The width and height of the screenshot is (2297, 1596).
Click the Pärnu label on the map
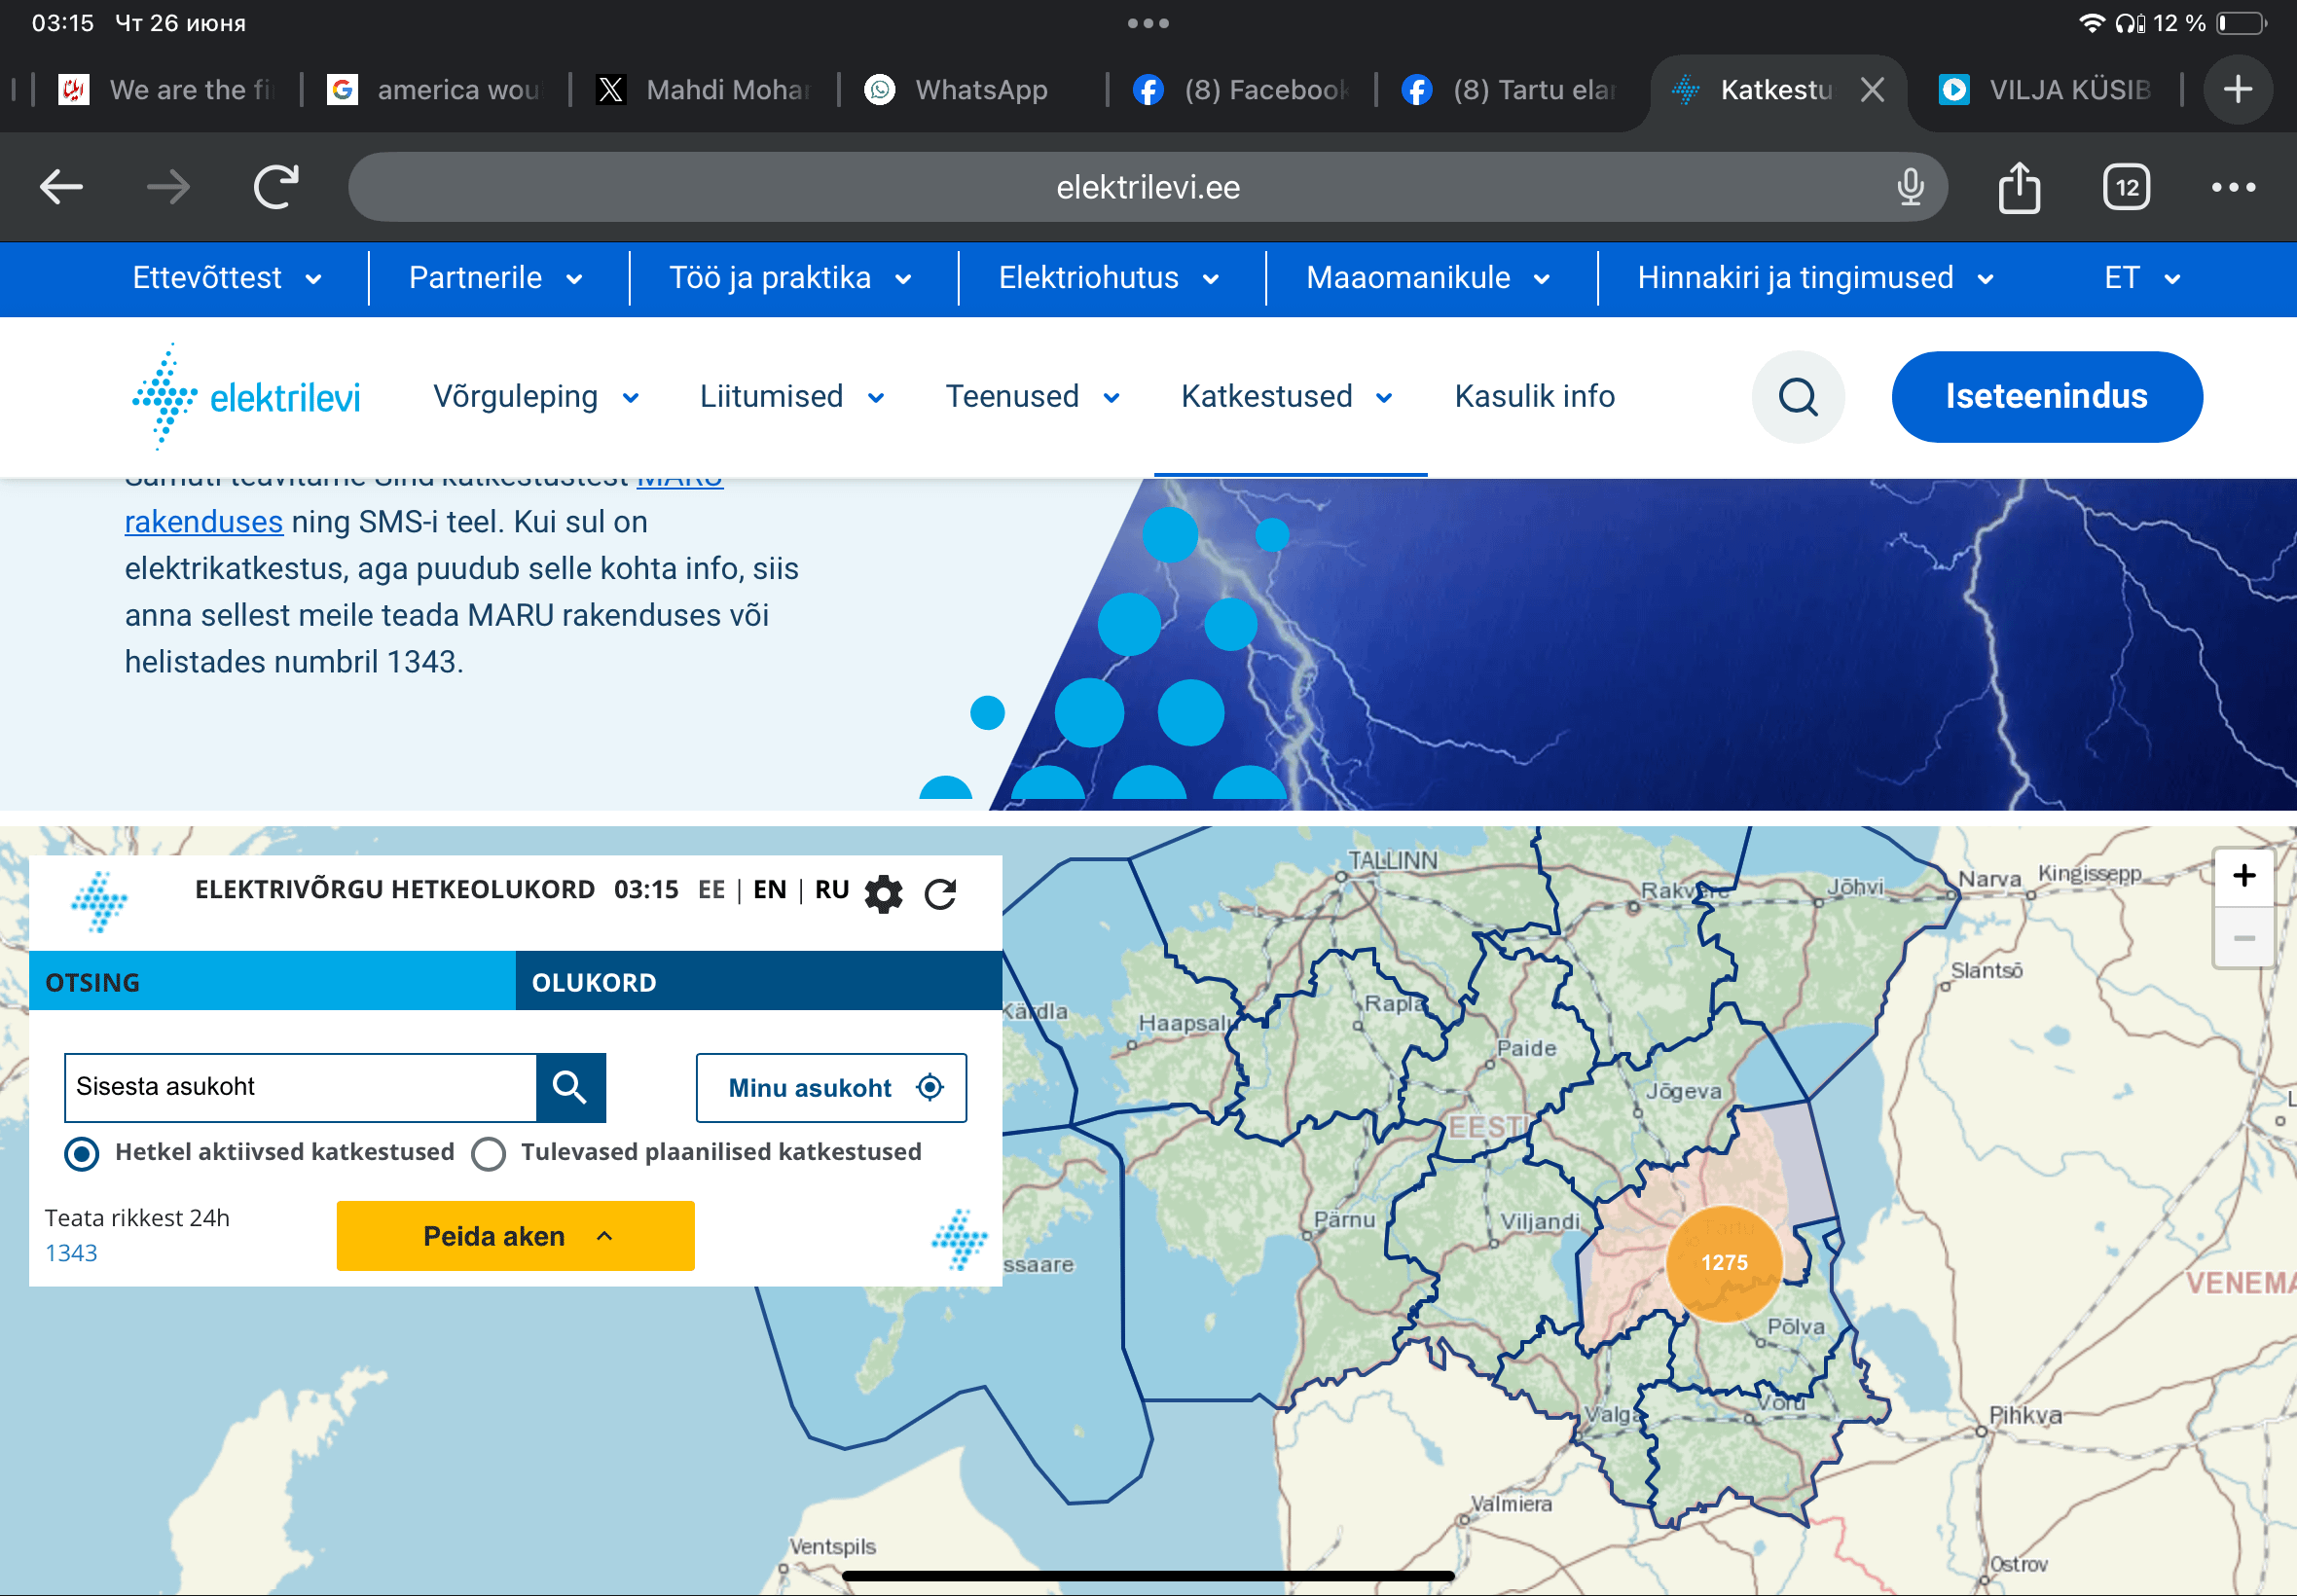point(1344,1219)
